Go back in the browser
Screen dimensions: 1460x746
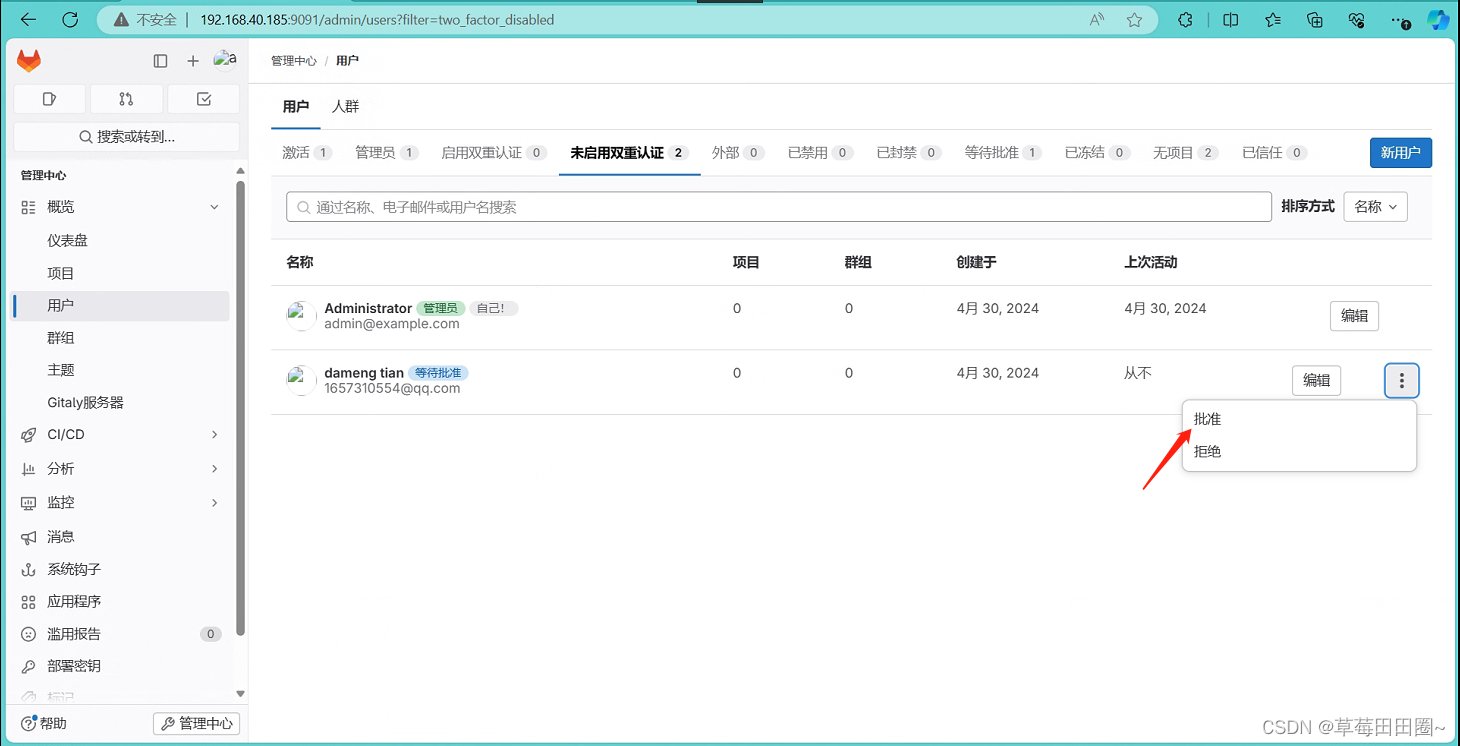[x=28, y=20]
